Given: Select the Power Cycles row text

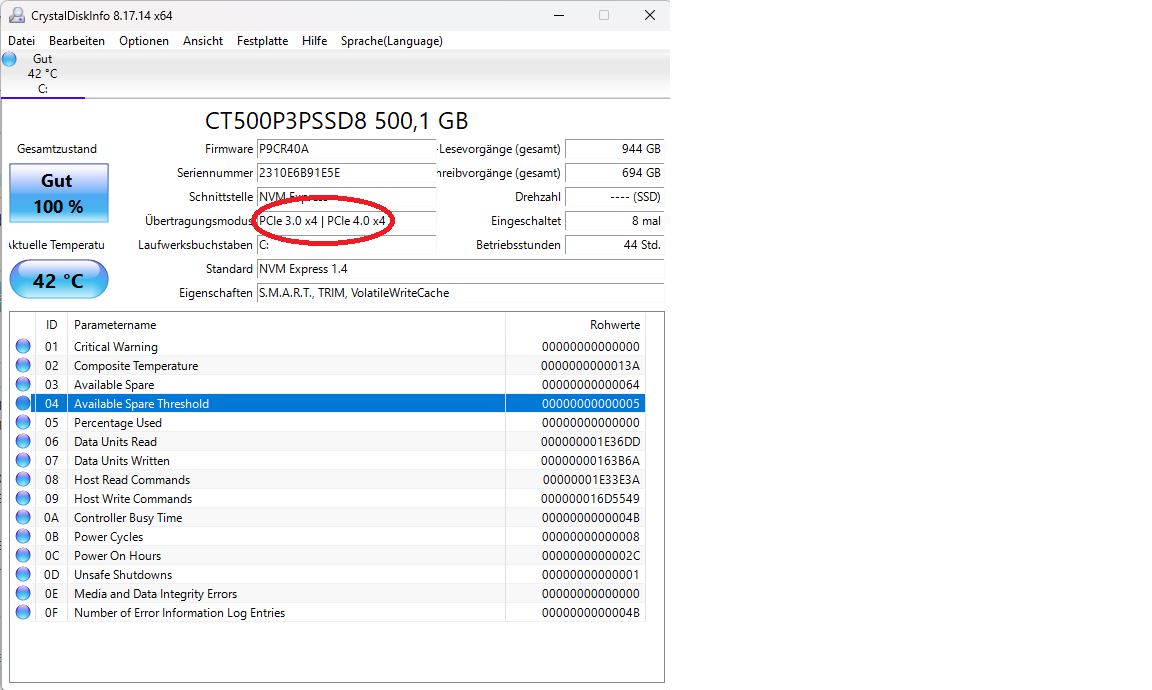Looking at the screenshot, I should point(109,537).
